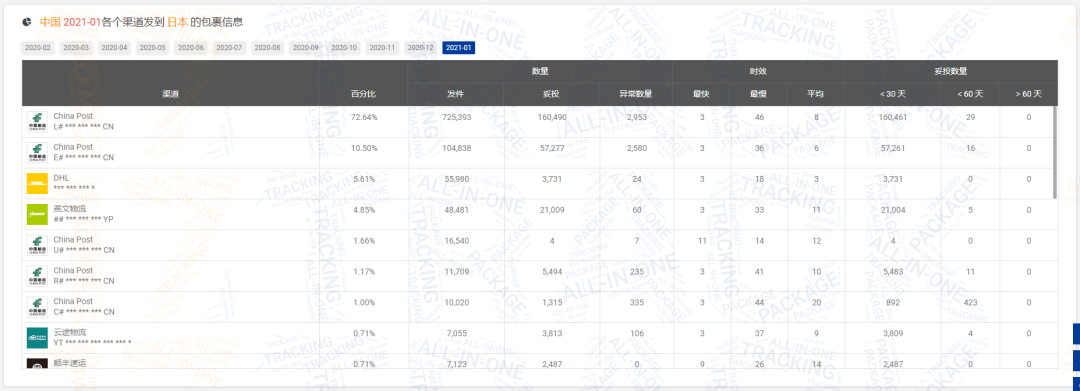
Task: Click the 160,490 delivered count cell
Action: tap(552, 117)
